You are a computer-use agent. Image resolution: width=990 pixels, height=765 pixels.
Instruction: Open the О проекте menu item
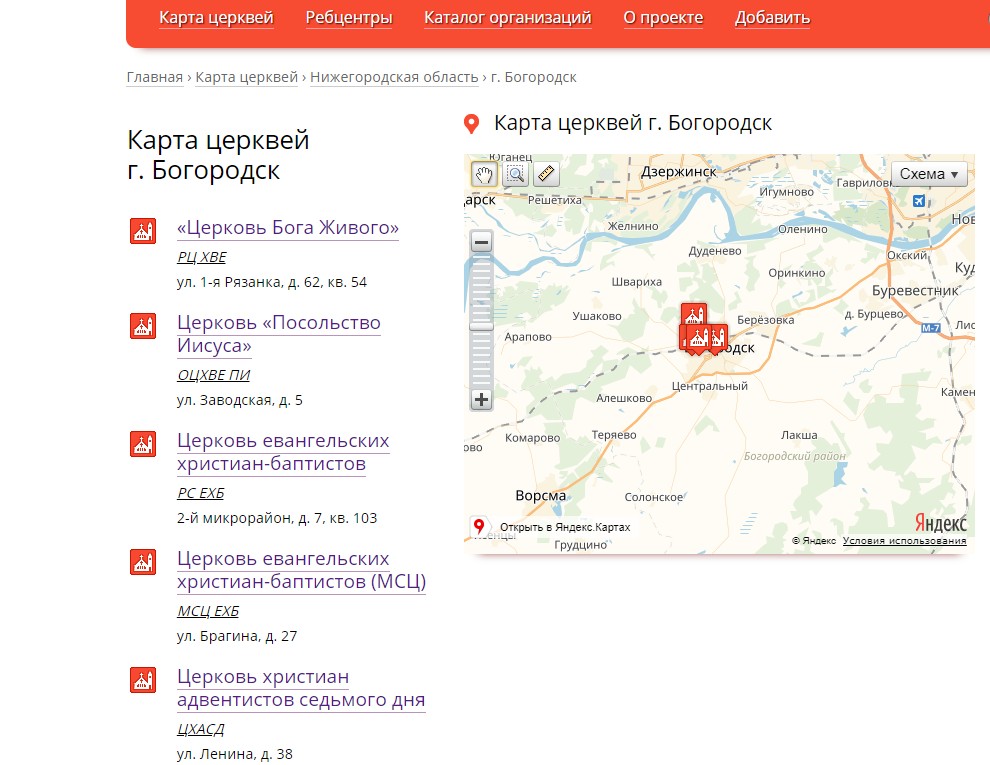click(x=663, y=18)
